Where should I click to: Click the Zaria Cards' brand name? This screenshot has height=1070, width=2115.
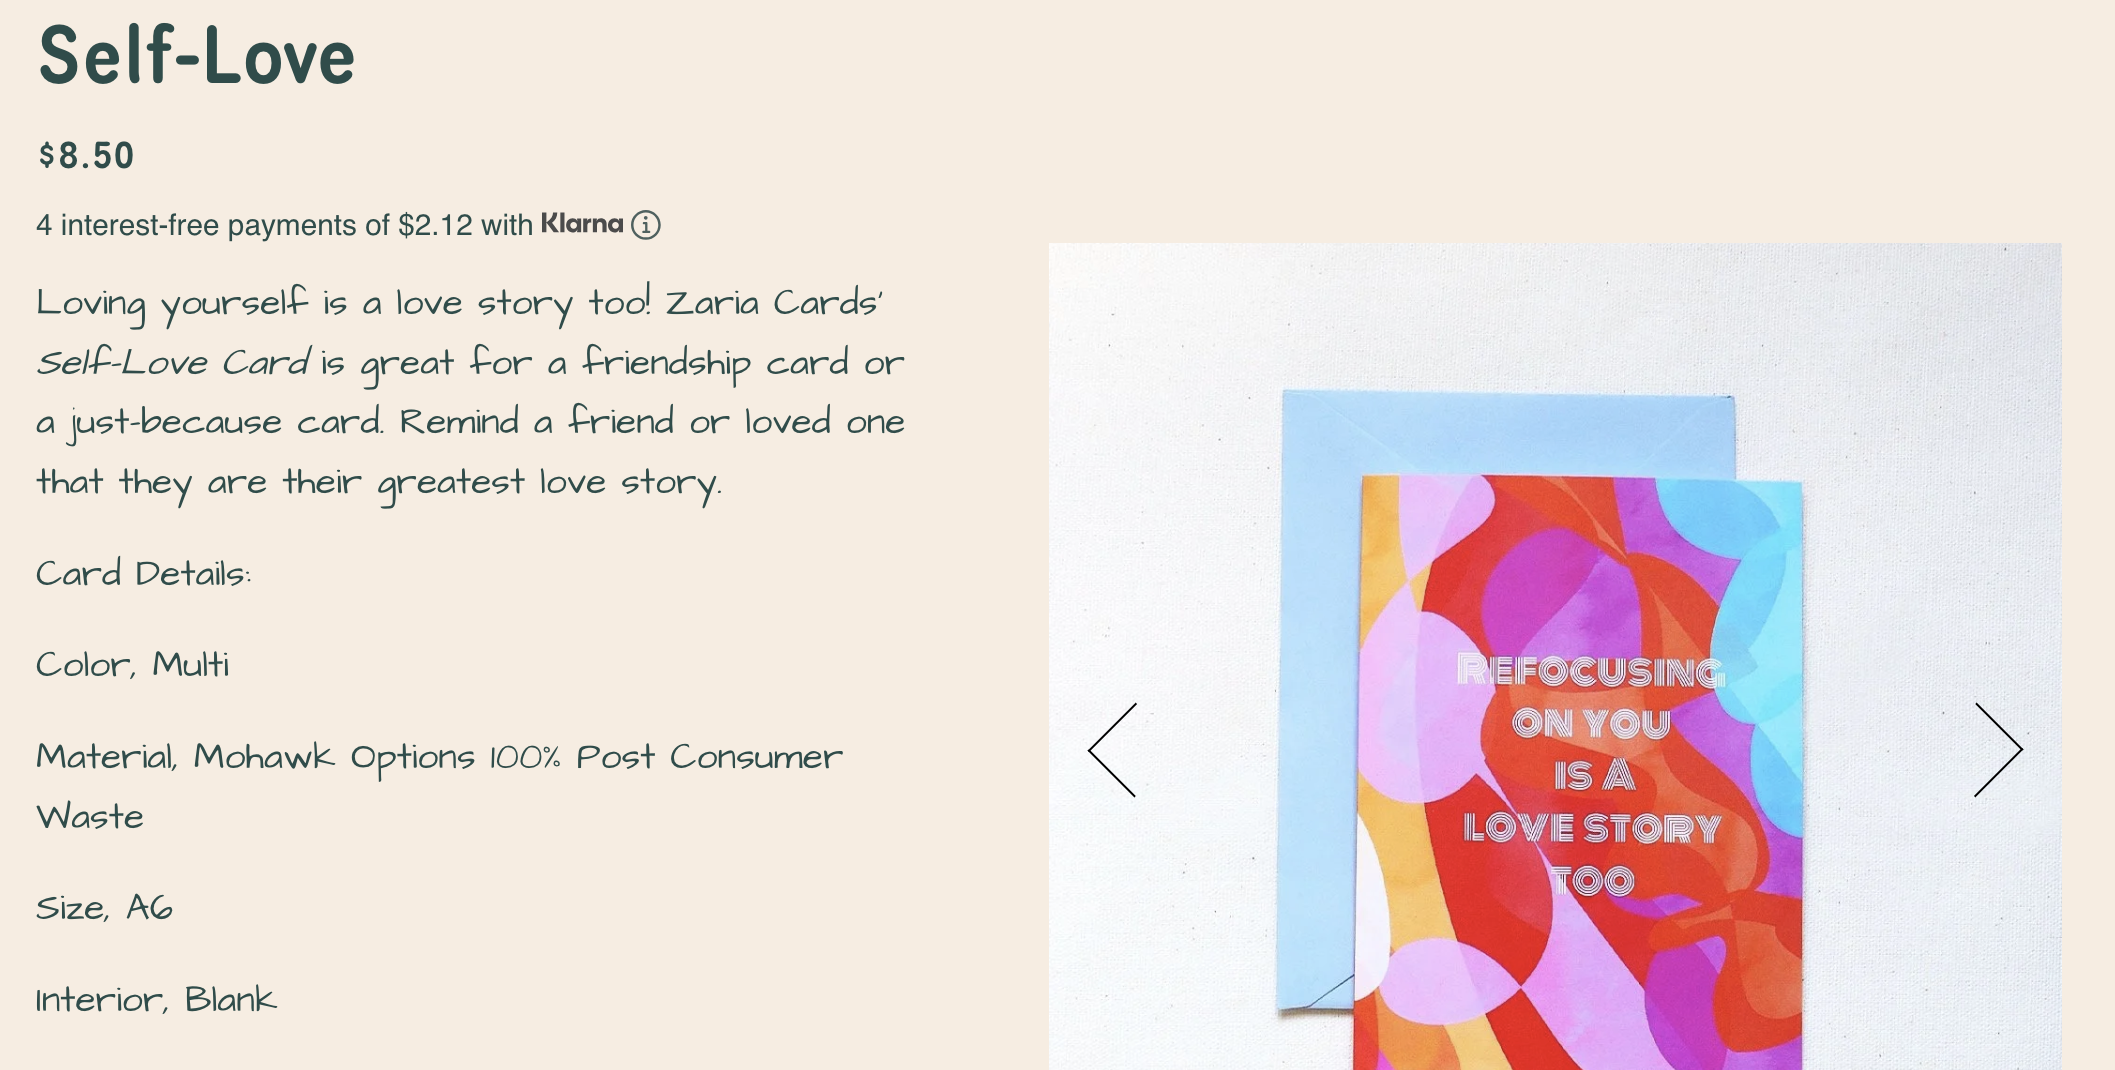(774, 303)
